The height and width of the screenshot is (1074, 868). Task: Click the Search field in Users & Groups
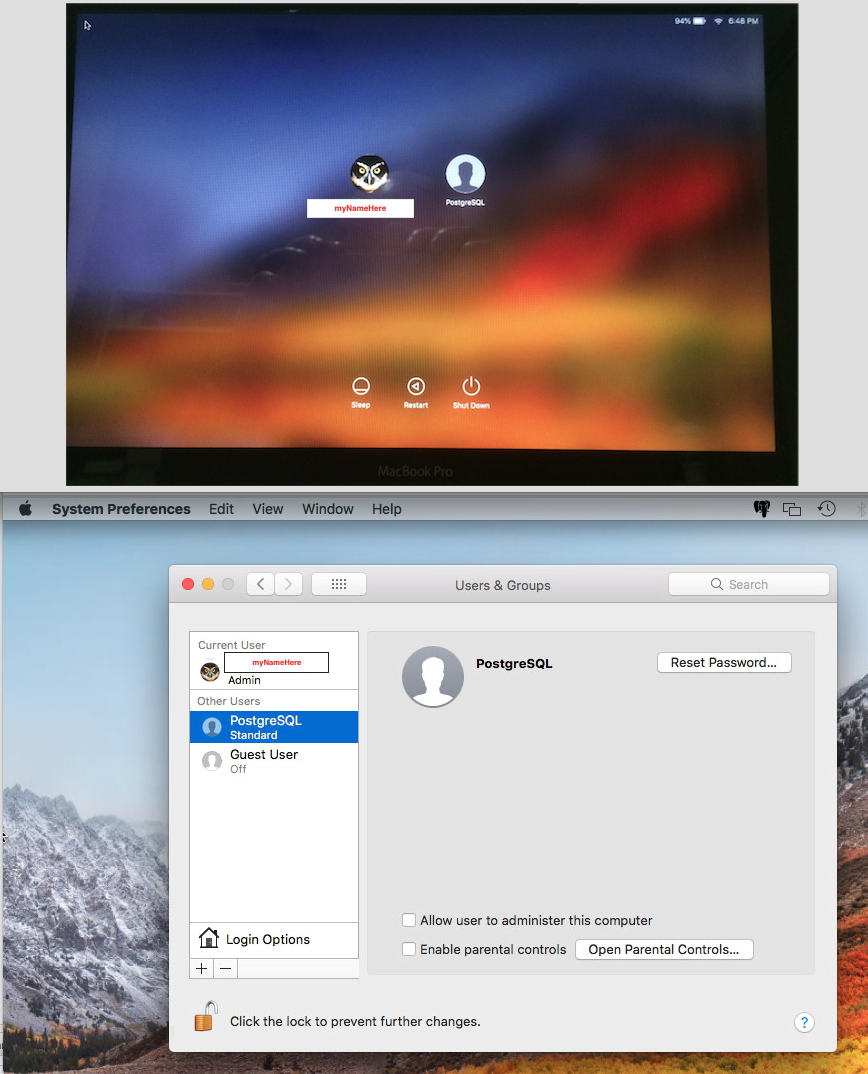tap(749, 585)
